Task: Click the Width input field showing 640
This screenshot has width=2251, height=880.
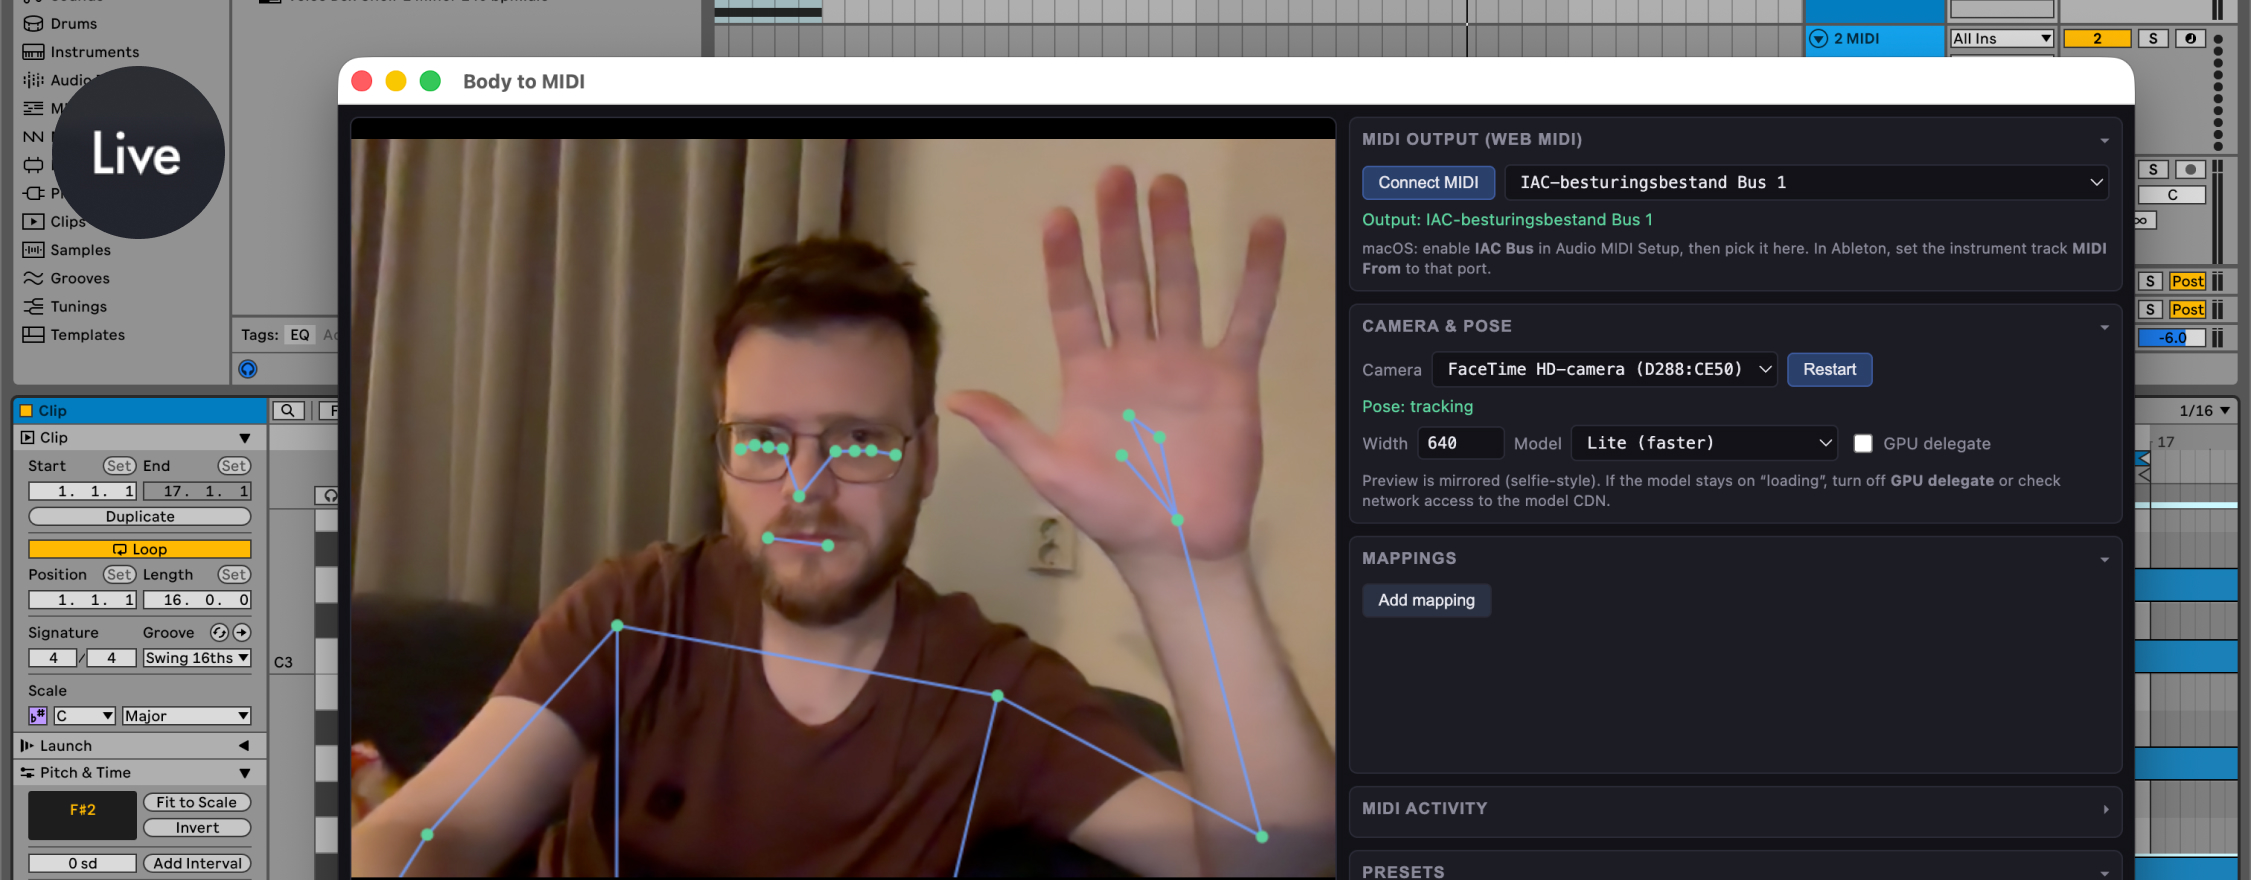Action: click(1461, 443)
